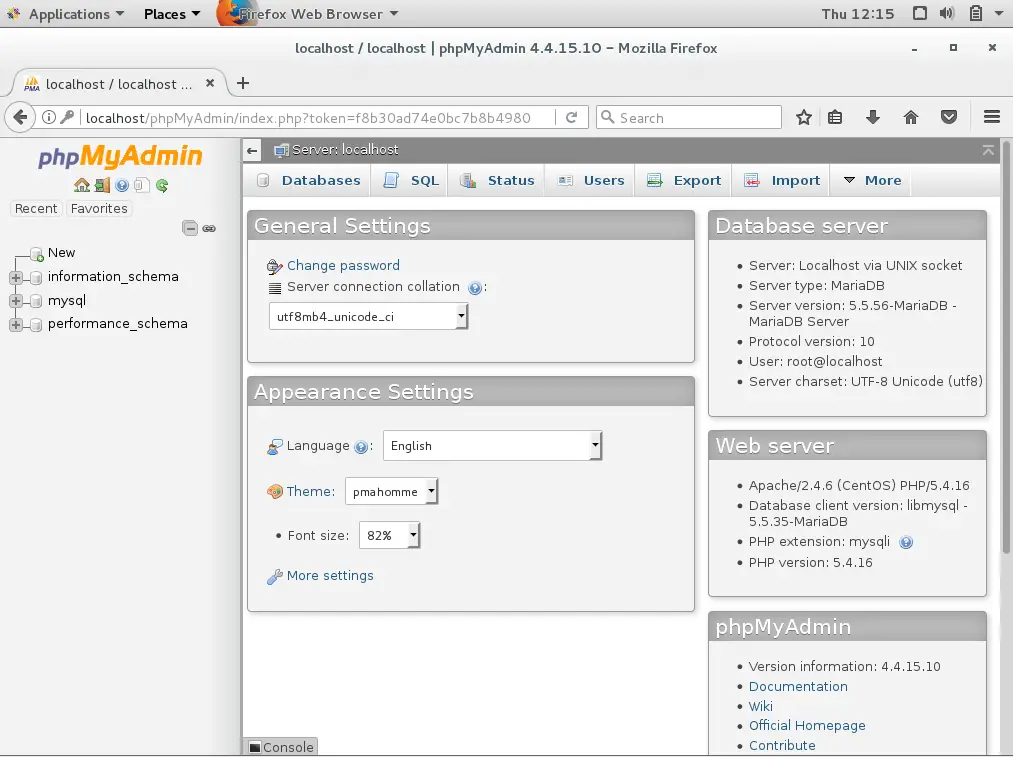Viewport: 1013px width, 757px height.
Task: Open the Status tab
Action: tap(497, 181)
